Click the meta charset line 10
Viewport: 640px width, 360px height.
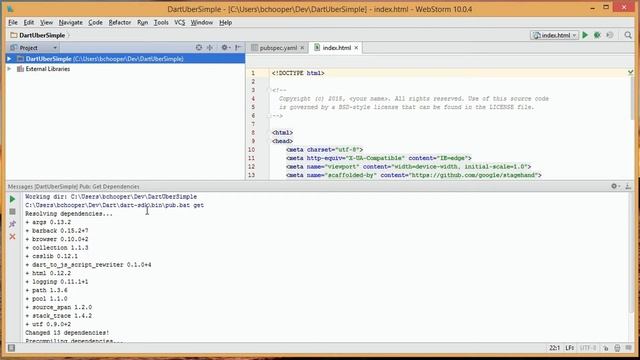pos(324,150)
